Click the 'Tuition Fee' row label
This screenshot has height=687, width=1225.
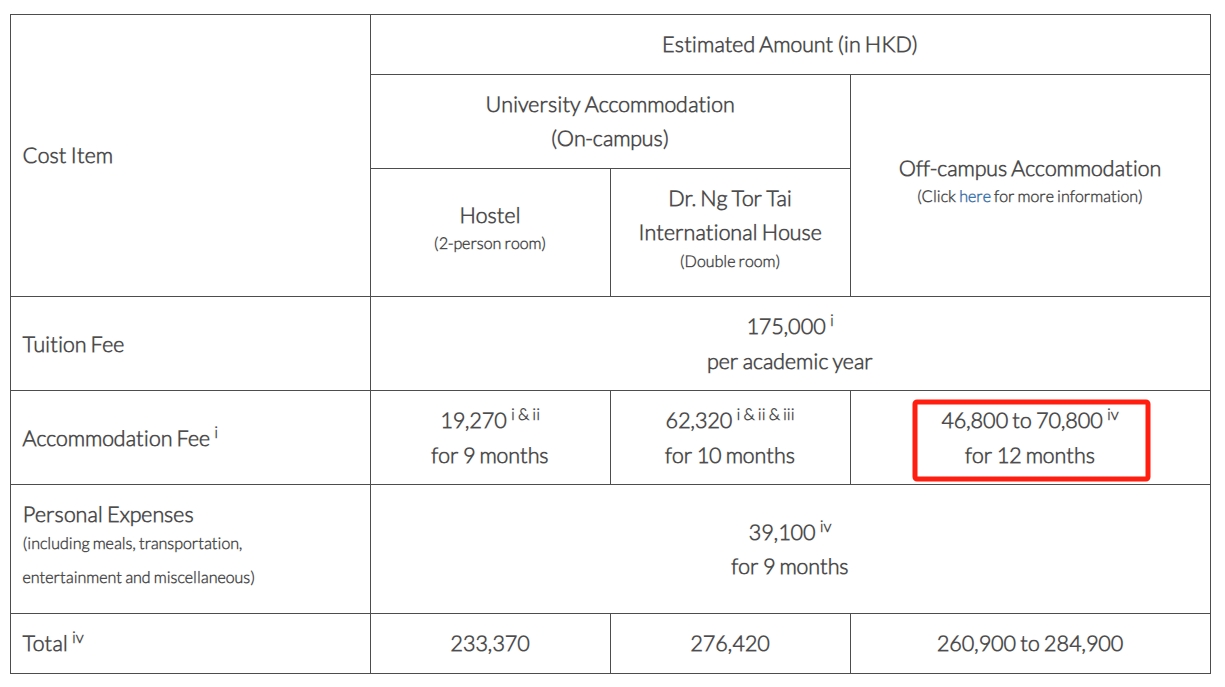[x=74, y=345]
